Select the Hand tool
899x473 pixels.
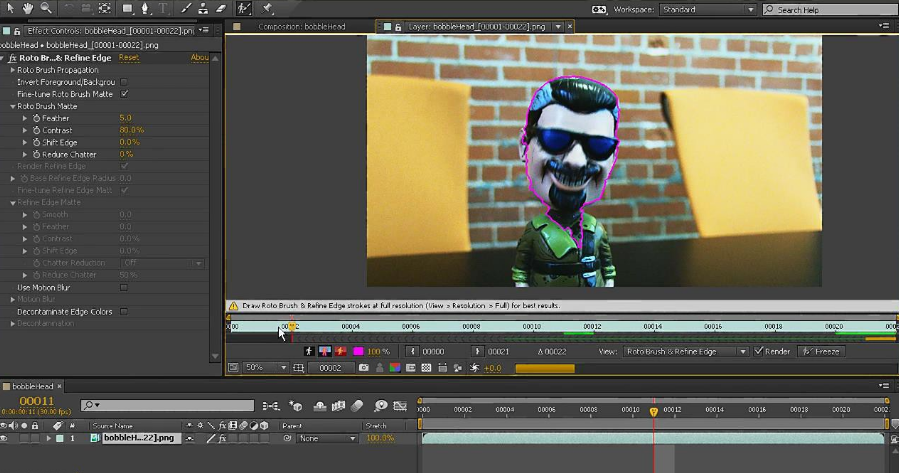28,8
